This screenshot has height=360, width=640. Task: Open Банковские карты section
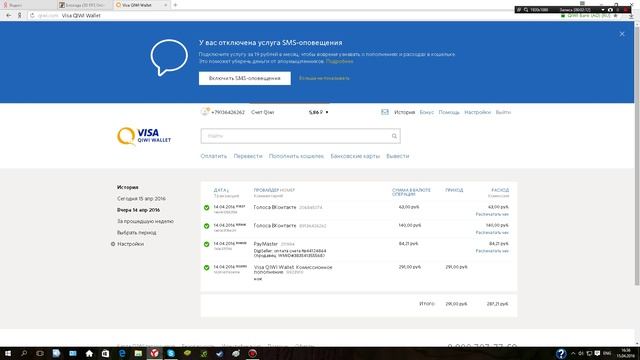click(x=355, y=156)
